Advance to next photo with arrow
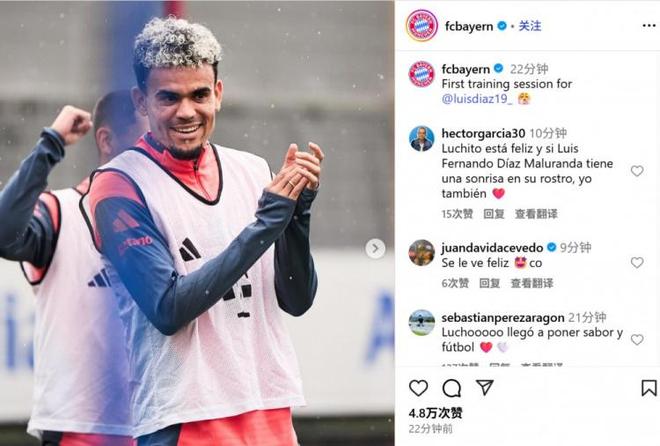This screenshot has width=660, height=446. [x=375, y=249]
